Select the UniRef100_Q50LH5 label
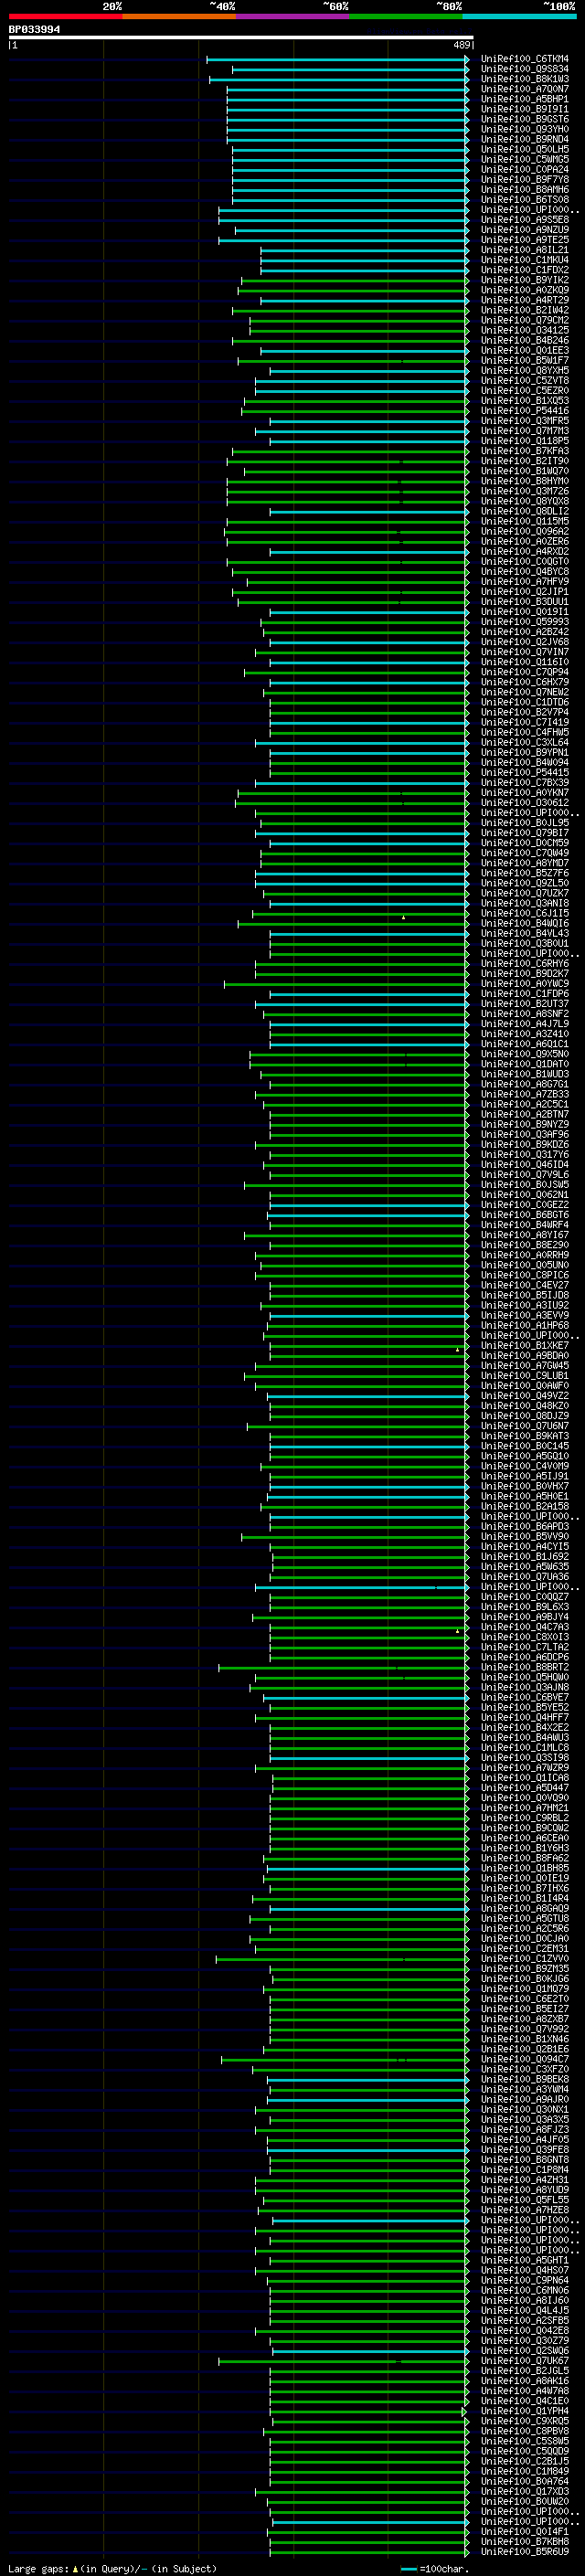The width and height of the screenshot is (585, 2576). [524, 149]
